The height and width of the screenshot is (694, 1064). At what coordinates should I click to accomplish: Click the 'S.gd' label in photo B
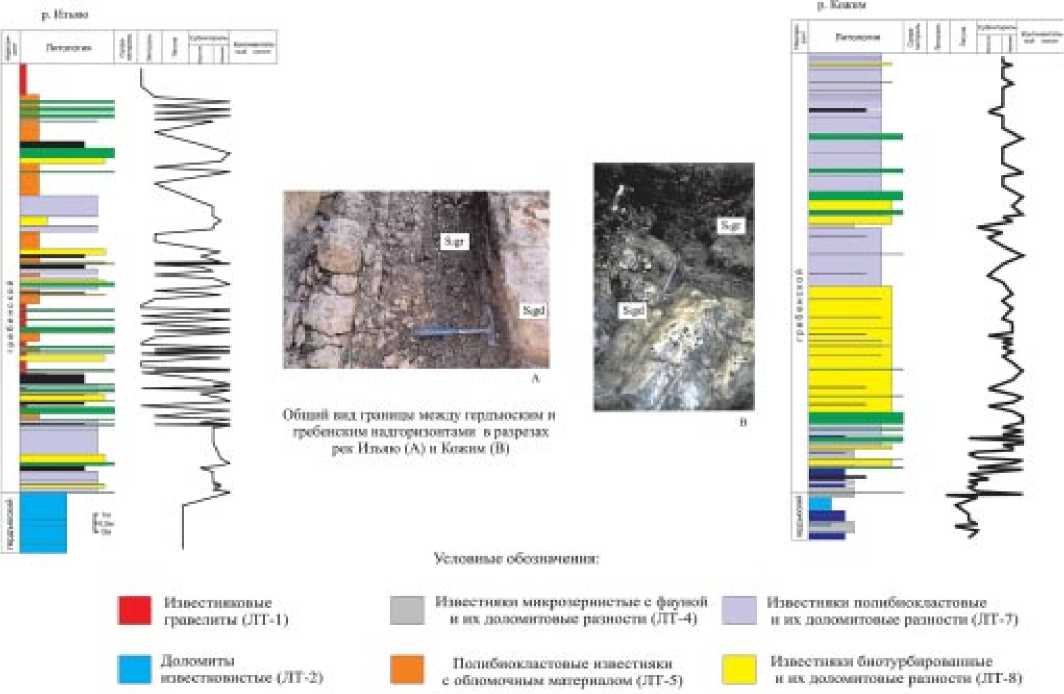pyautogui.click(x=632, y=311)
